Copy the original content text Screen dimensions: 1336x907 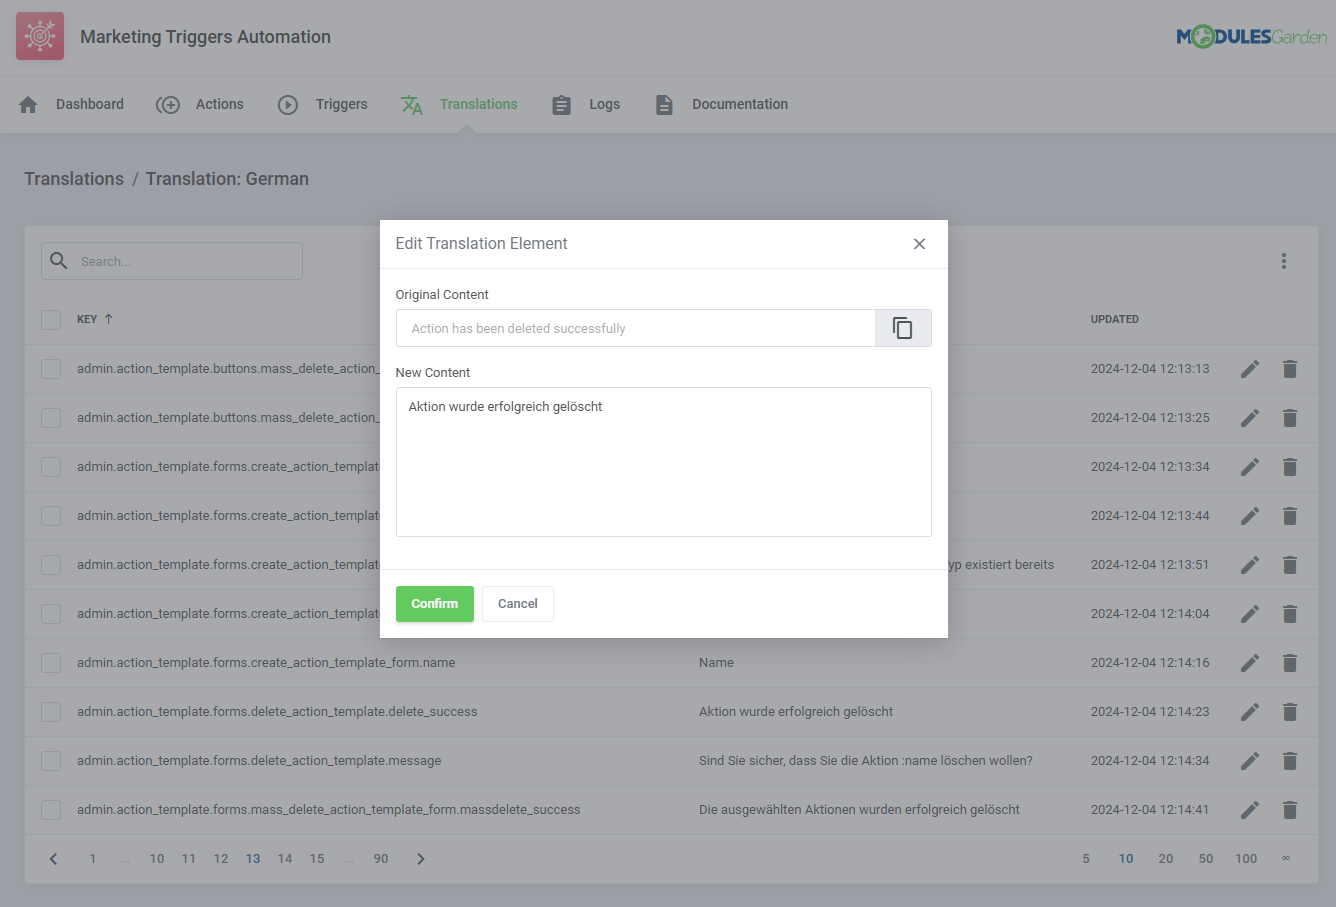click(x=903, y=328)
